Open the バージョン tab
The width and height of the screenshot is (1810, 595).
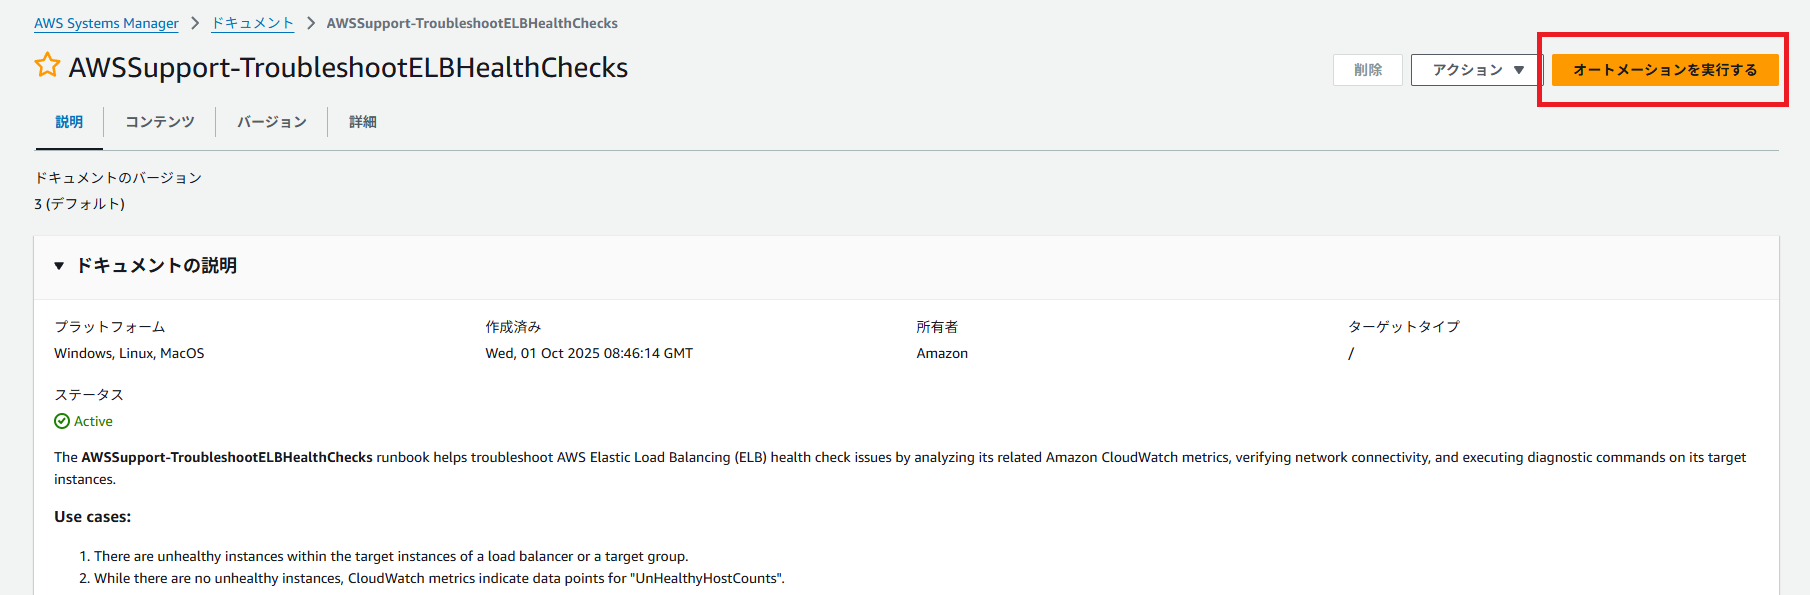click(x=271, y=122)
